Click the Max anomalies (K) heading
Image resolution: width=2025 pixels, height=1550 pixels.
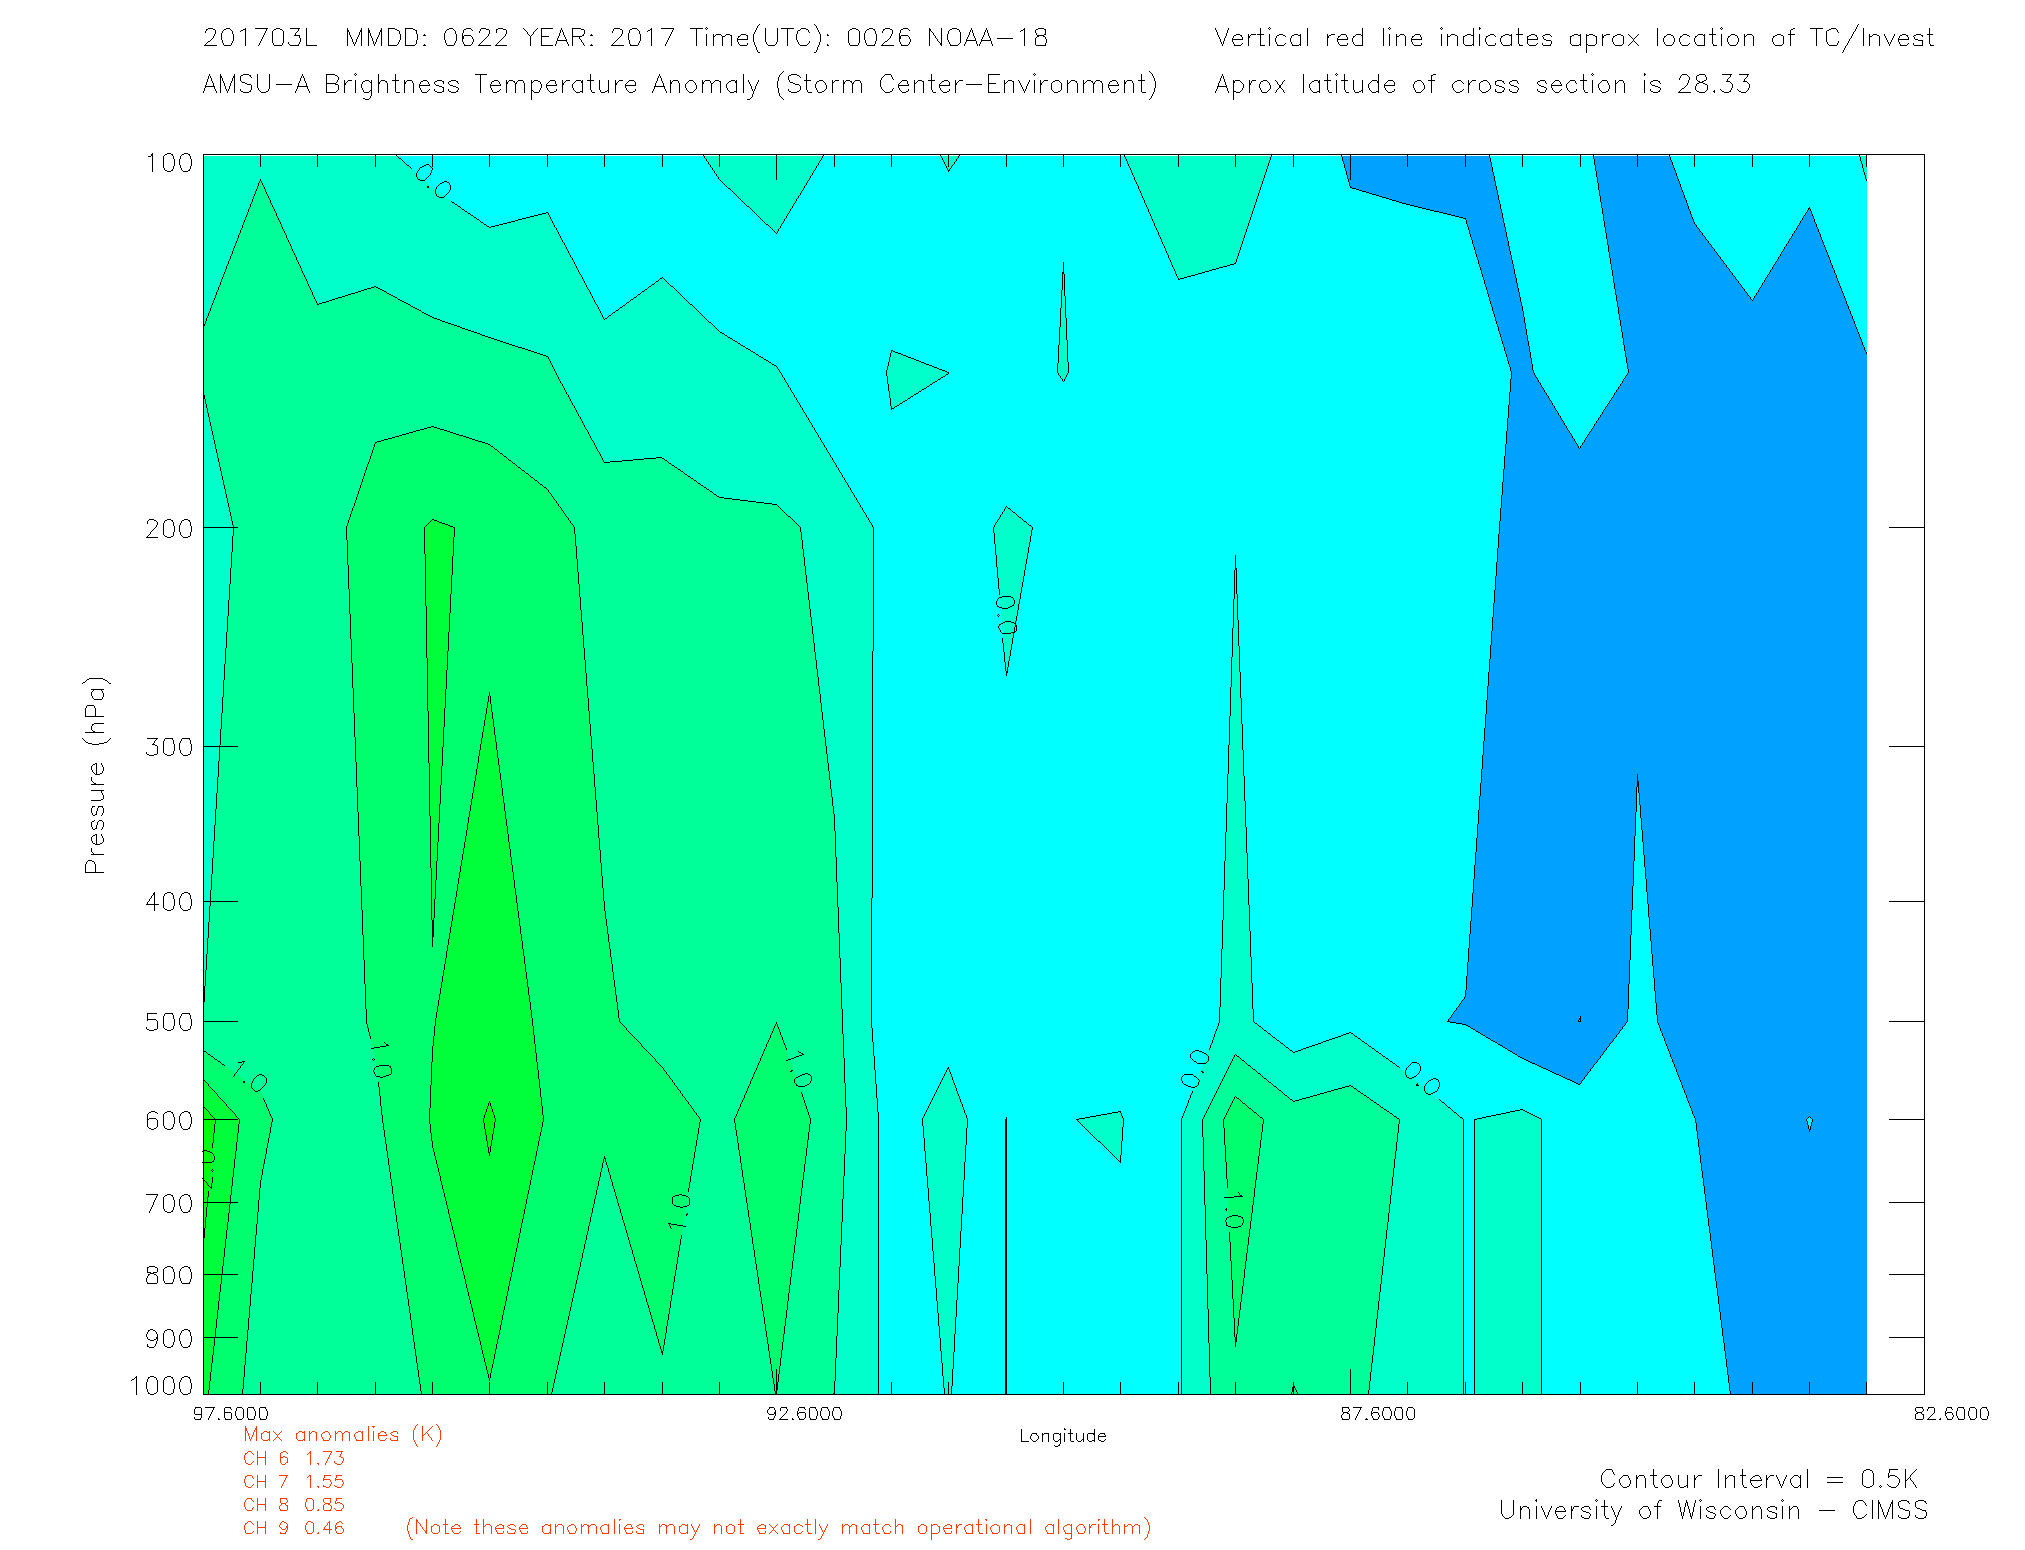tap(342, 1435)
